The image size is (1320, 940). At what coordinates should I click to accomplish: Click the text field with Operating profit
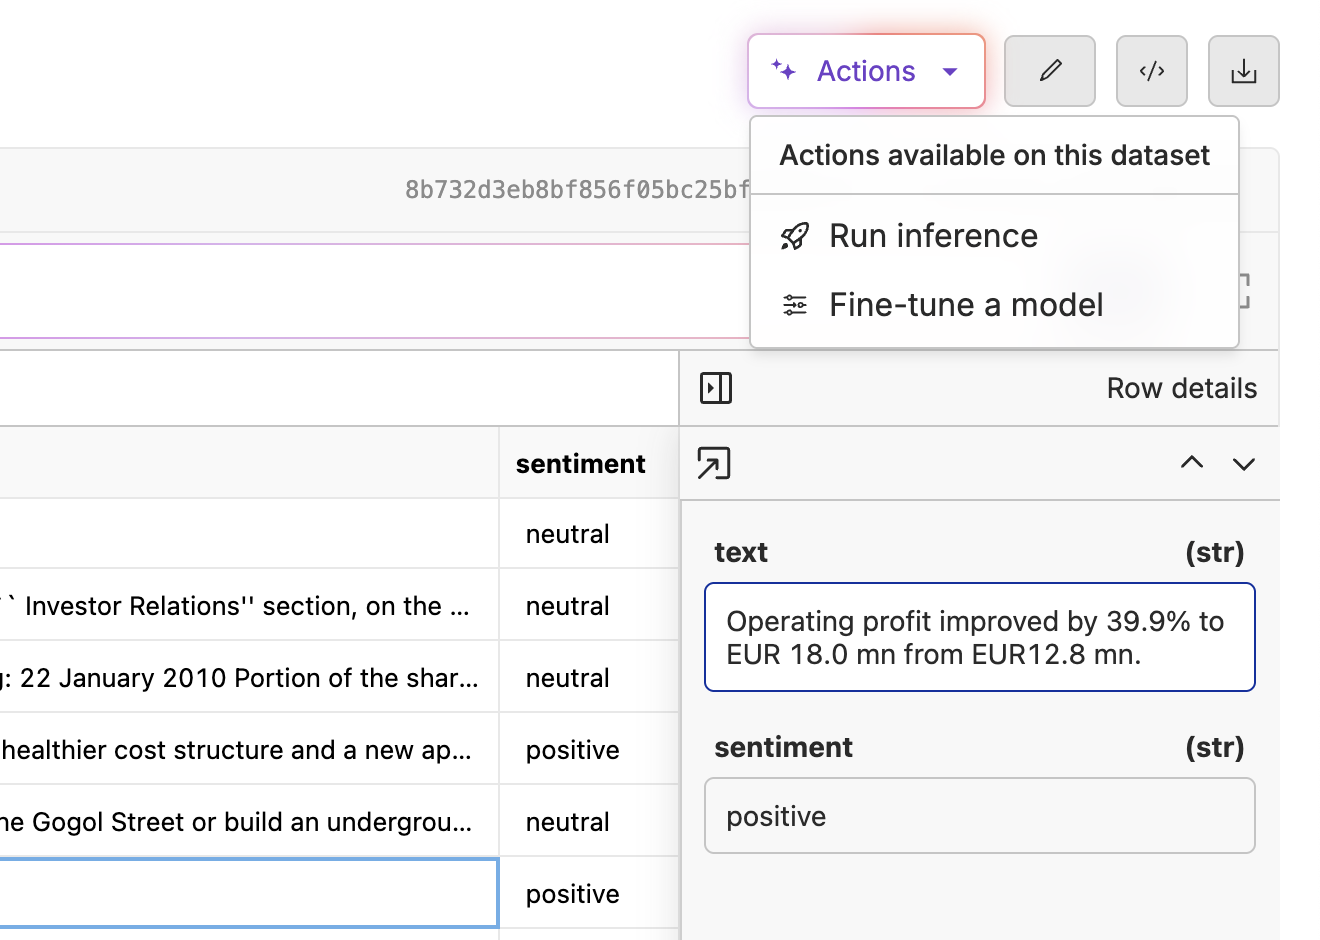979,637
